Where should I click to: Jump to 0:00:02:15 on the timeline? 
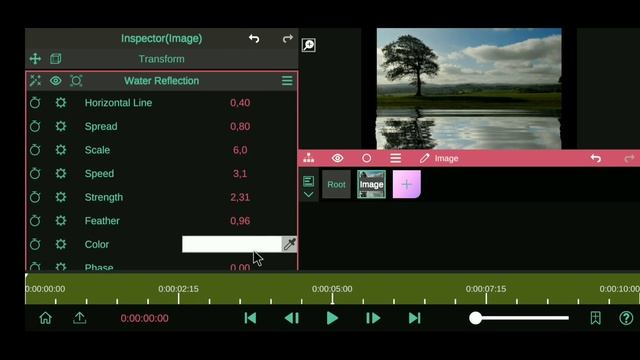[178, 289]
